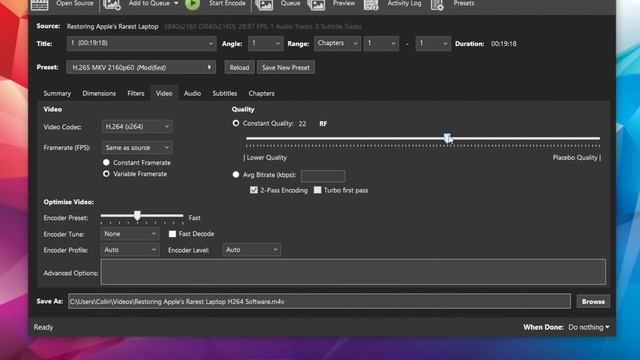Click the Encoder Preset slider handle
The height and width of the screenshot is (360, 640).
click(x=138, y=216)
